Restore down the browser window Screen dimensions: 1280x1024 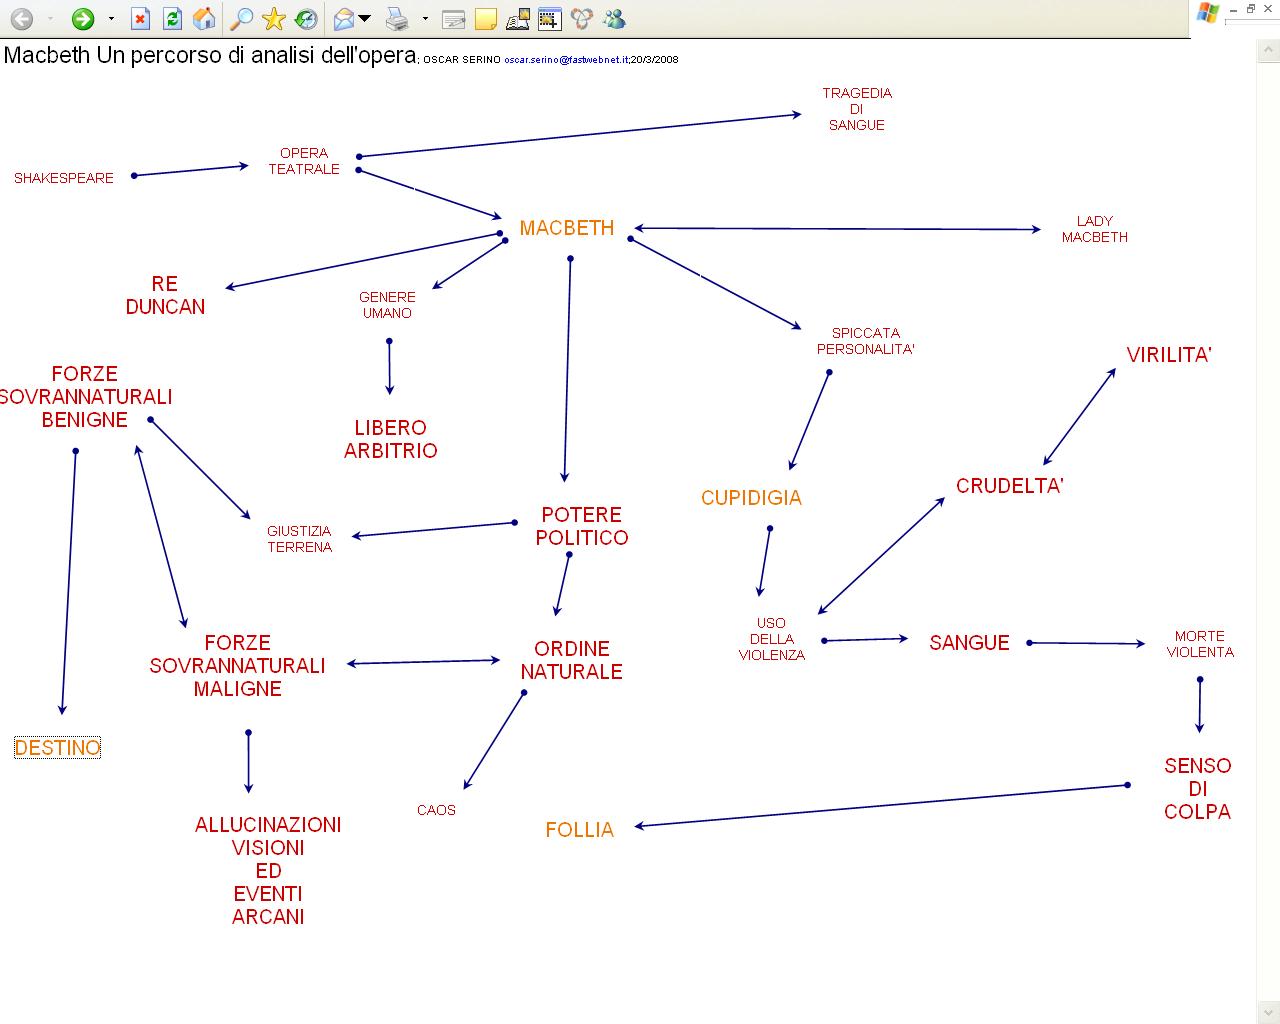[x=1250, y=9]
